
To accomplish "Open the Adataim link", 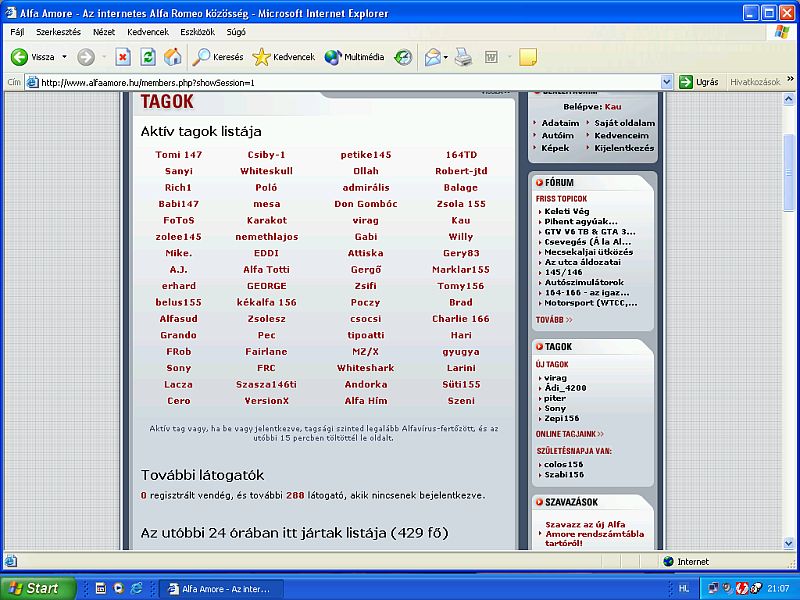I will point(560,123).
